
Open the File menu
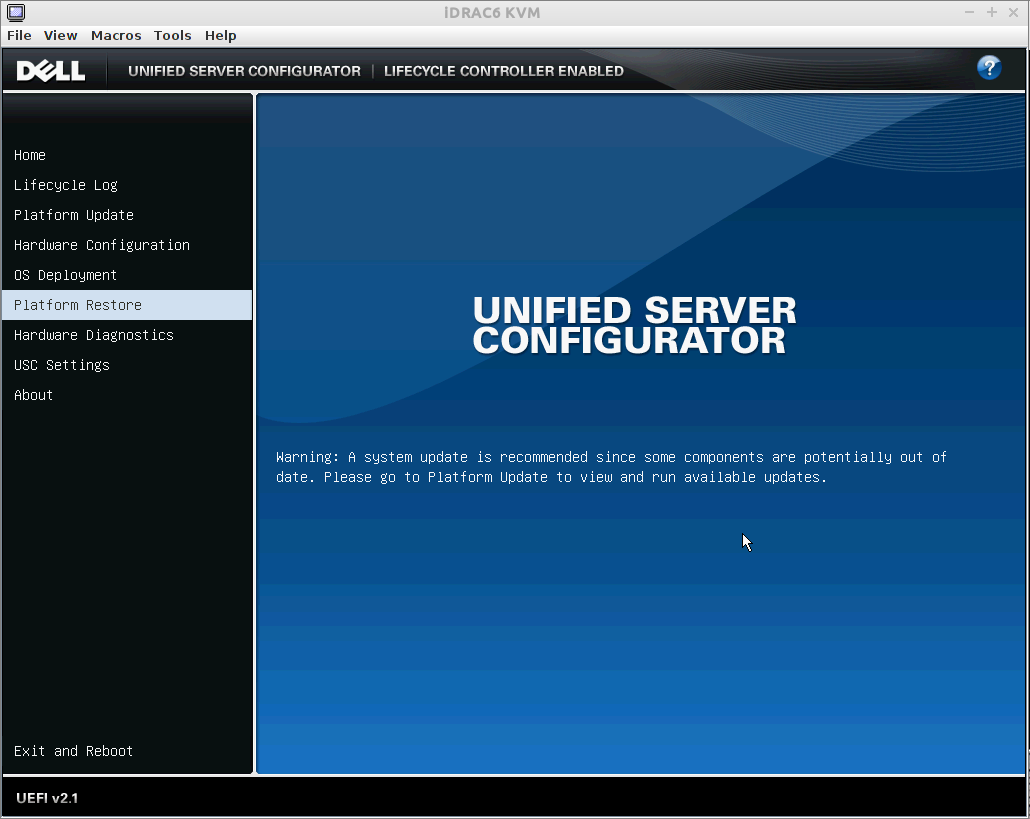[x=19, y=35]
